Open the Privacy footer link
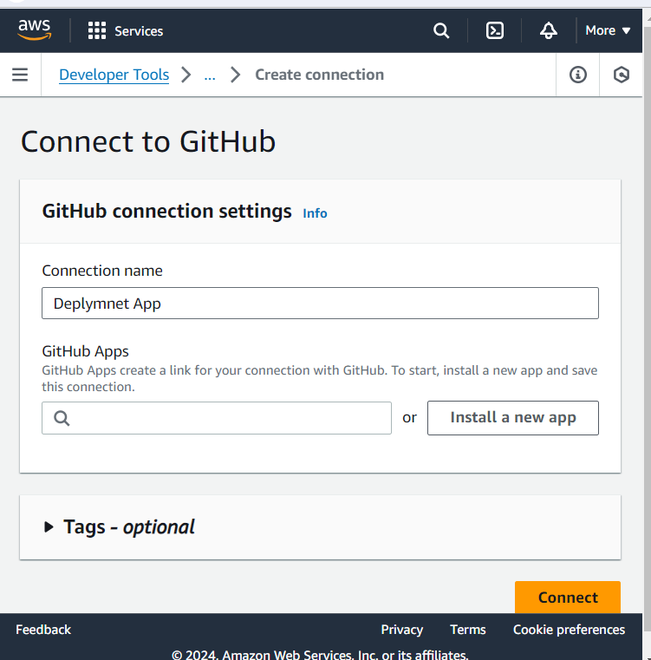 (x=402, y=630)
